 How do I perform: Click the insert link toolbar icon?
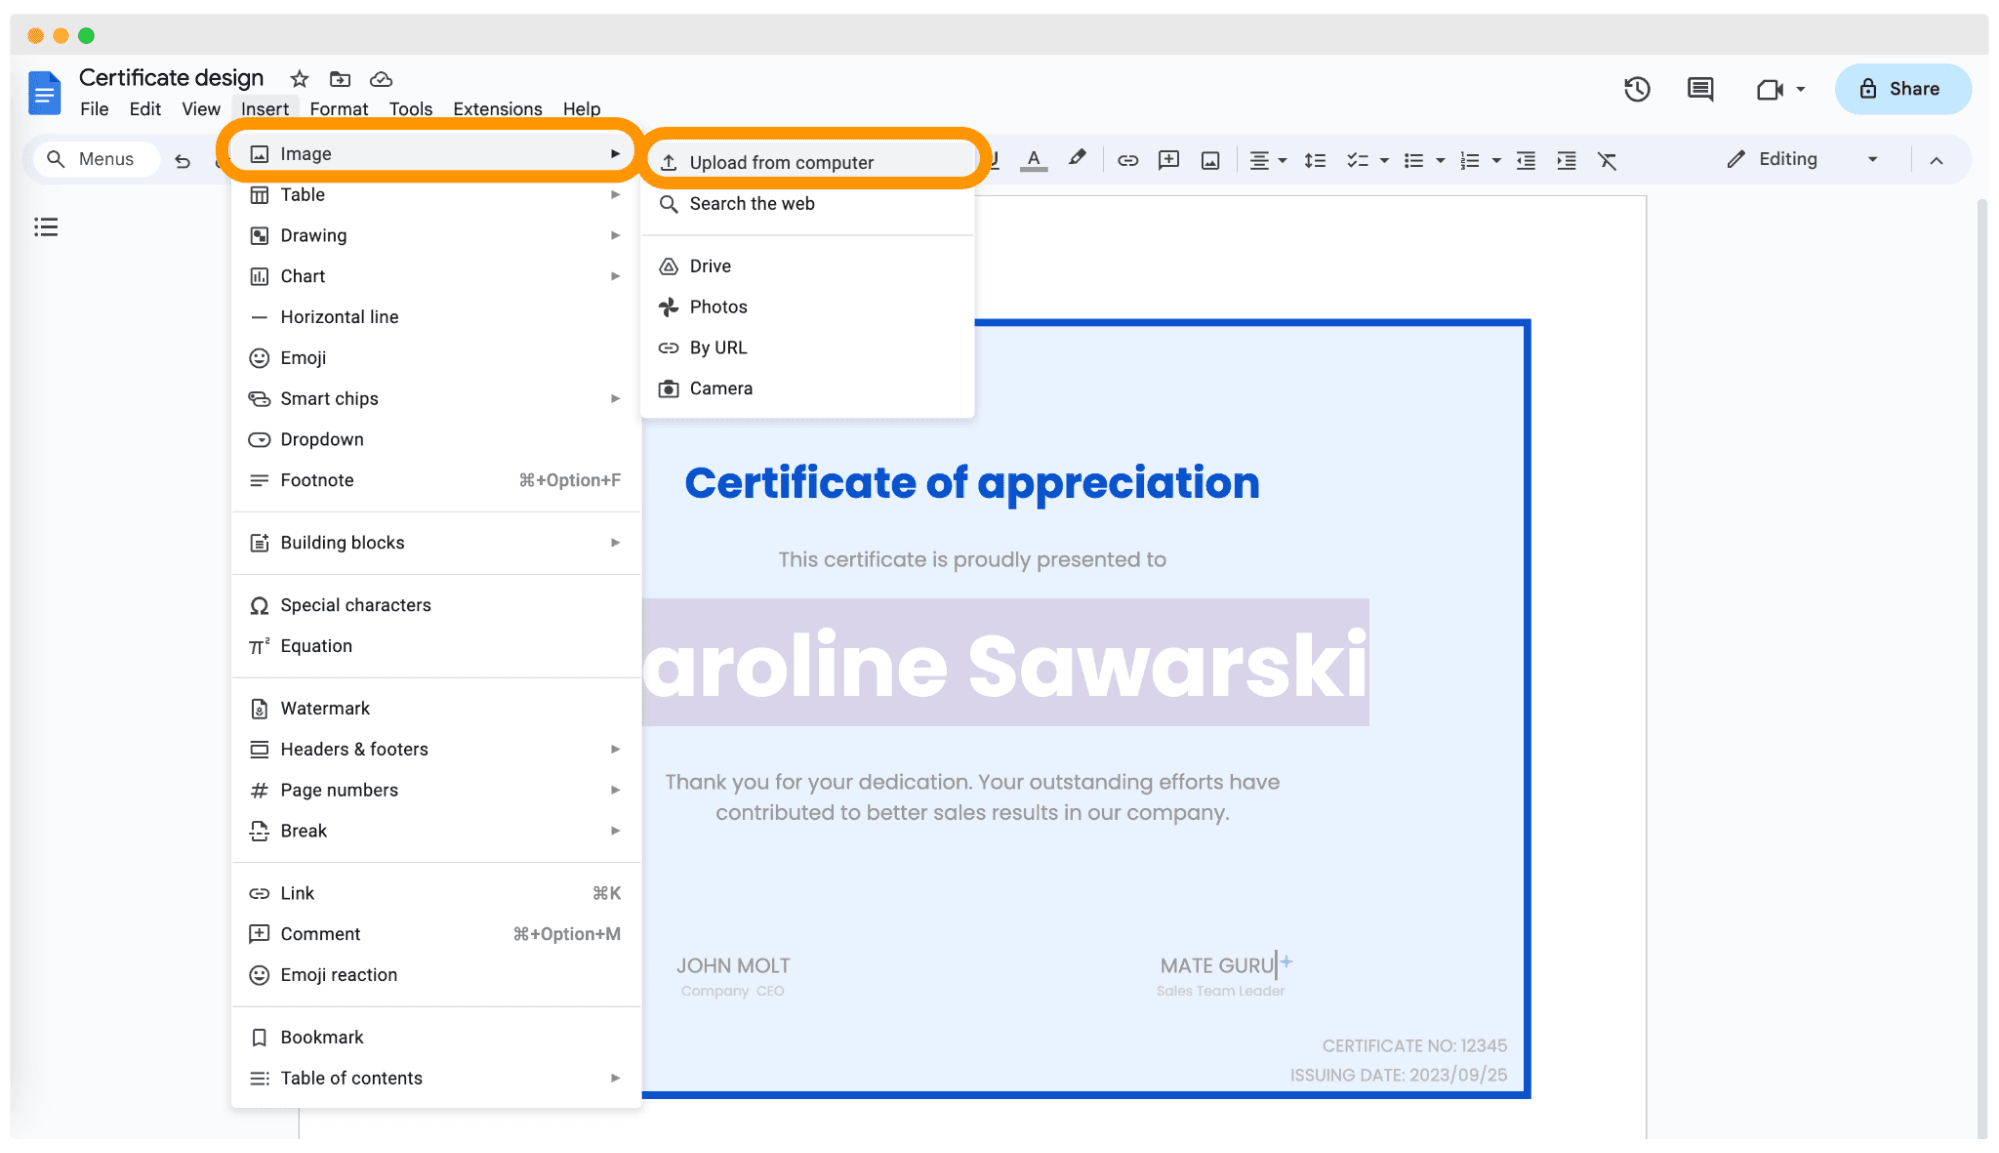point(1128,160)
